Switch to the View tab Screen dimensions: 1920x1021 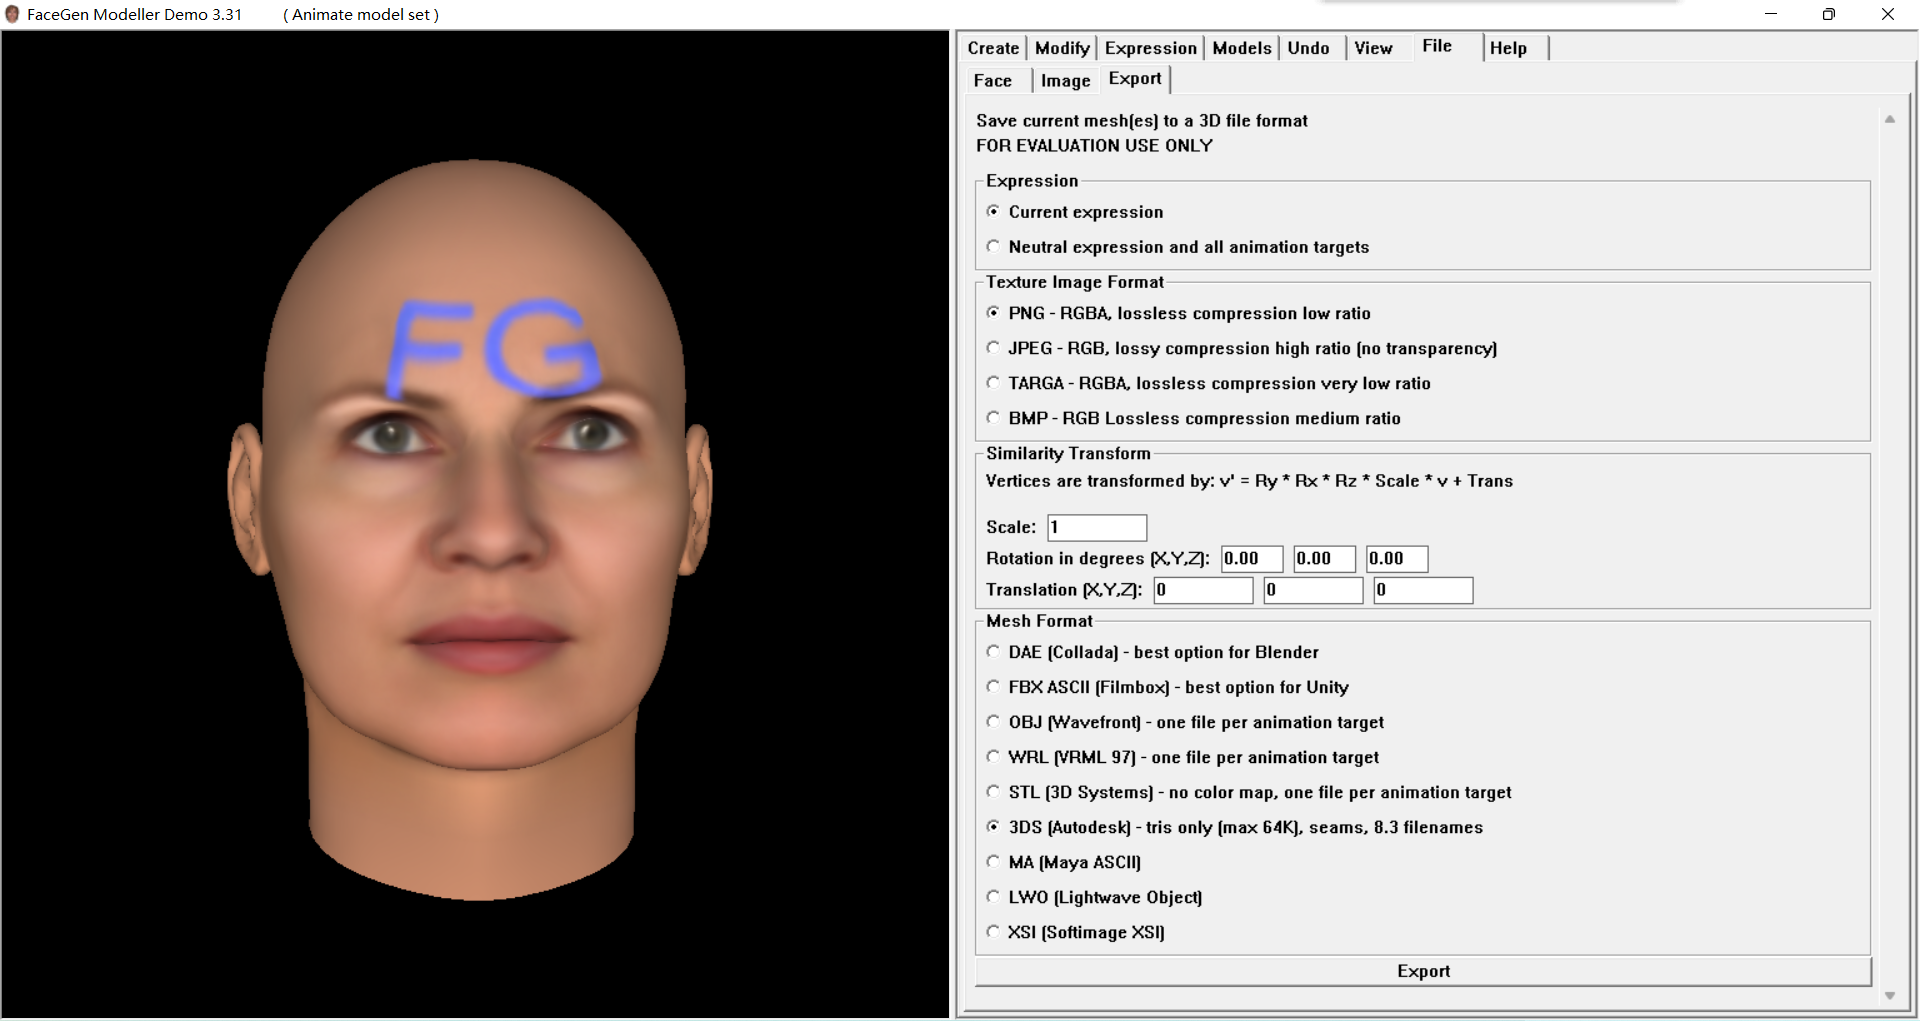pos(1373,48)
